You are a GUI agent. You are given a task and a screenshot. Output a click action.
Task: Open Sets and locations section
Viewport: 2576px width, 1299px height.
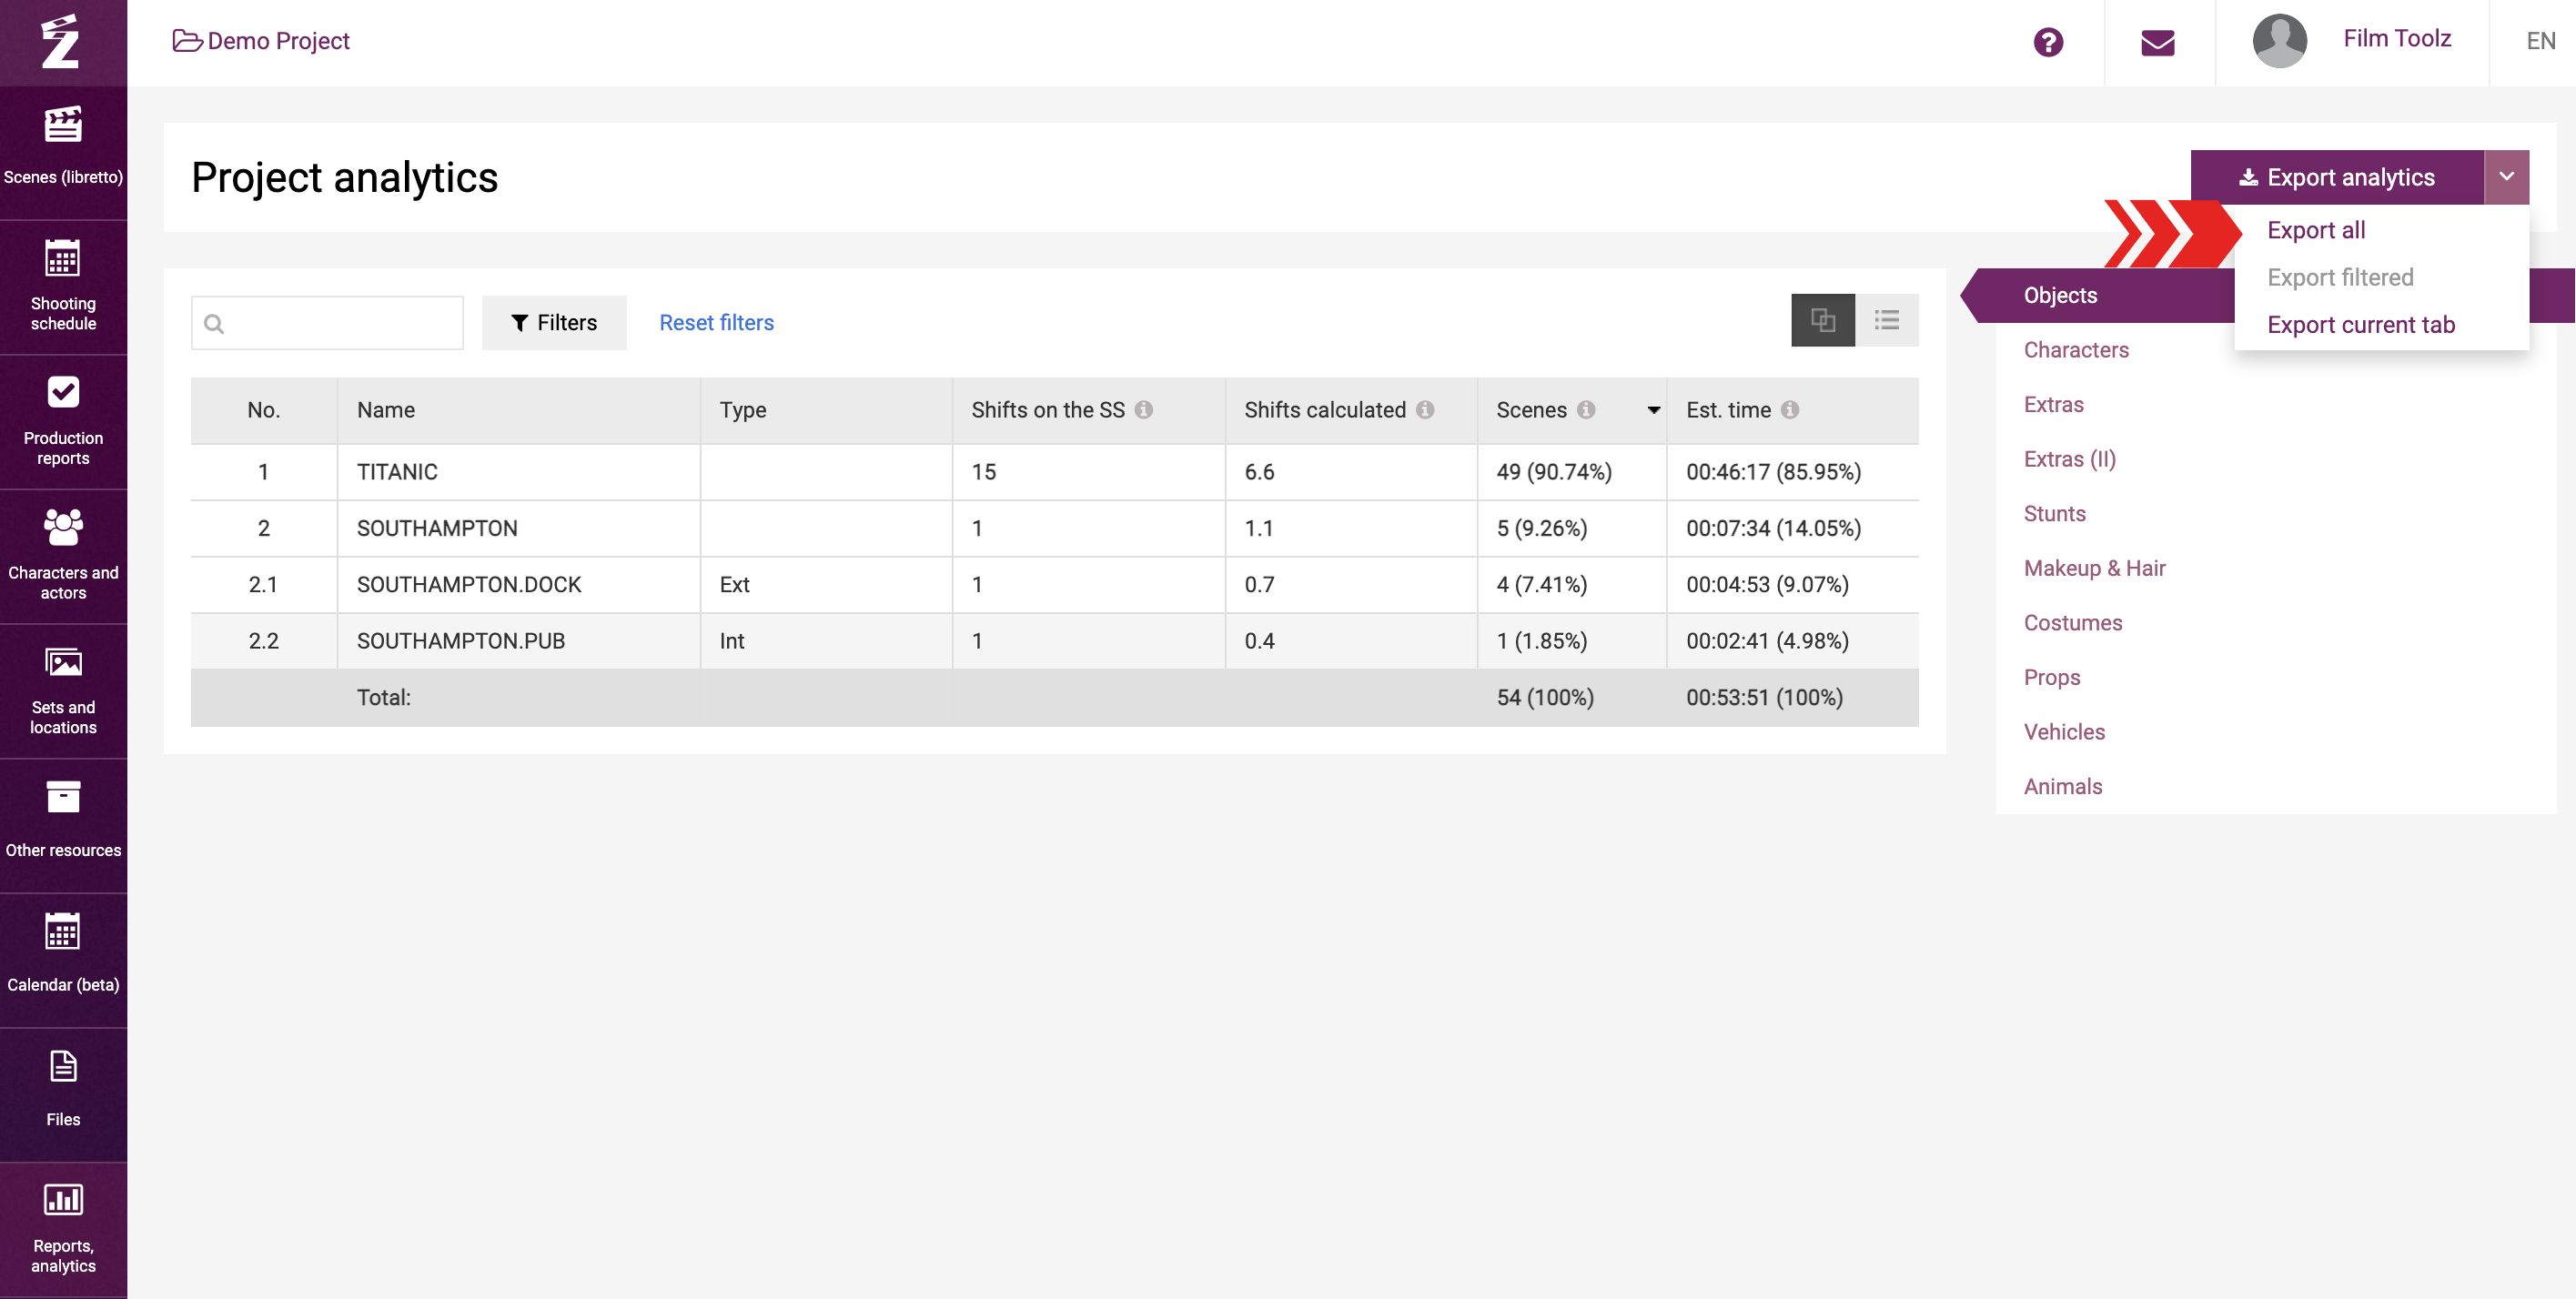tap(63, 692)
